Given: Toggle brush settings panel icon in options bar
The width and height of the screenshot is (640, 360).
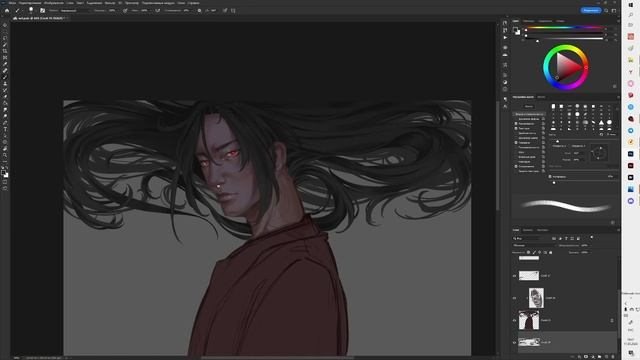Looking at the screenshot, I should click(x=42, y=11).
